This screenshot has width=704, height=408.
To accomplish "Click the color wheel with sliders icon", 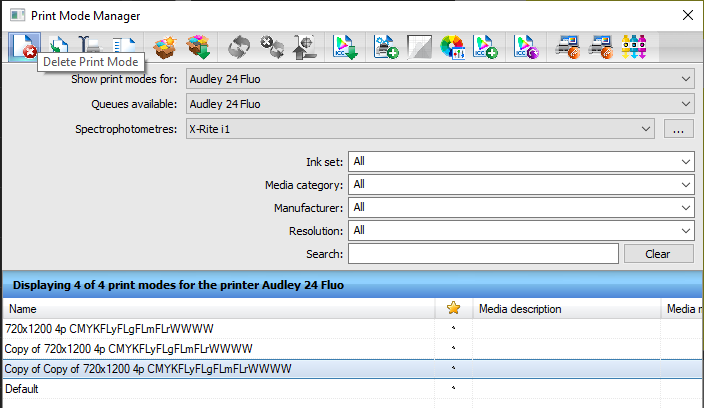I will 452,47.
